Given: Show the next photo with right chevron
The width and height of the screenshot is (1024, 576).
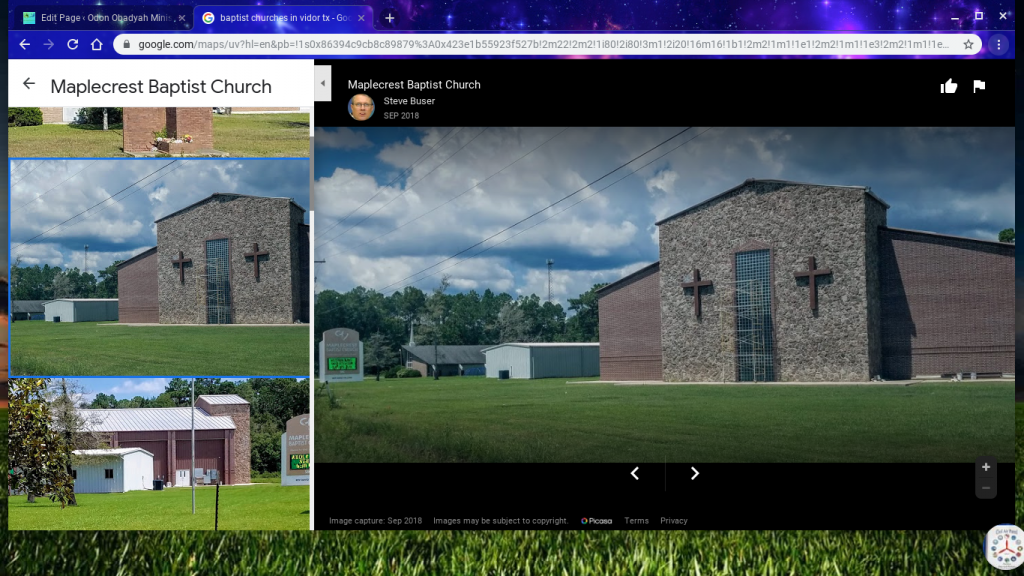Looking at the screenshot, I should click(695, 474).
